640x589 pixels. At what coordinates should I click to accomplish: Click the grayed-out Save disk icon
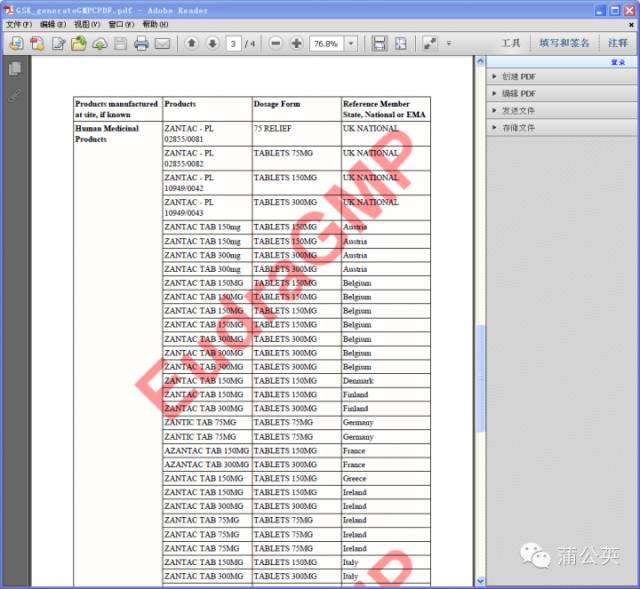tap(120, 43)
